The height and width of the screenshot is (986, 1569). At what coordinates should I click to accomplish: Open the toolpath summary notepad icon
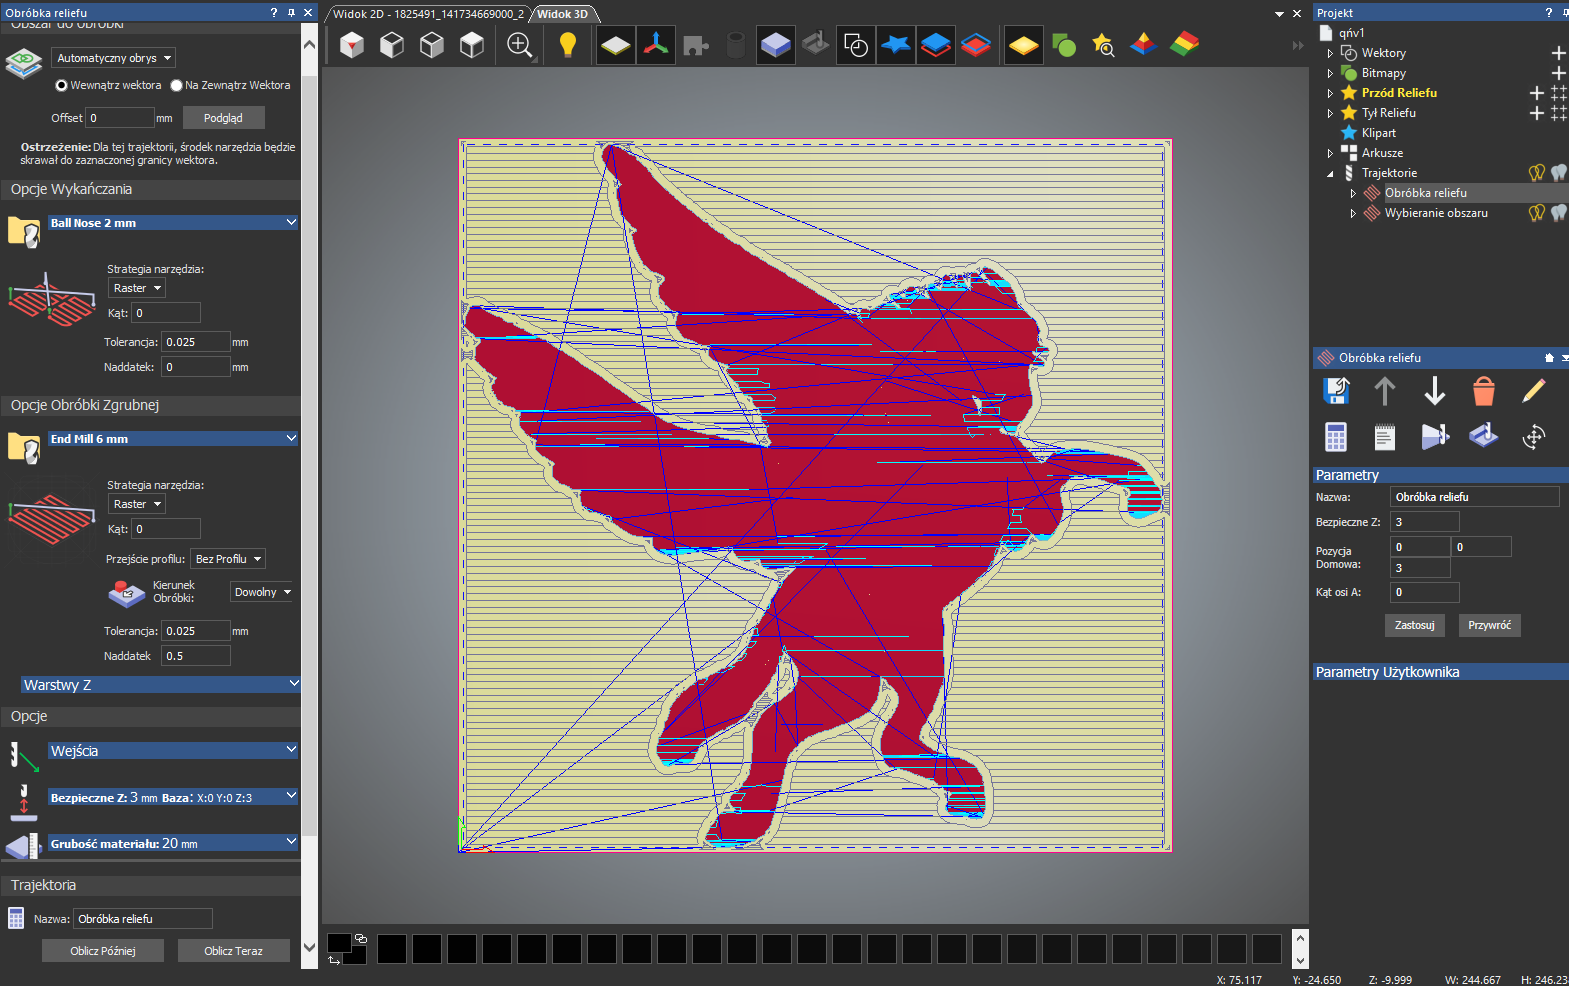pos(1385,437)
